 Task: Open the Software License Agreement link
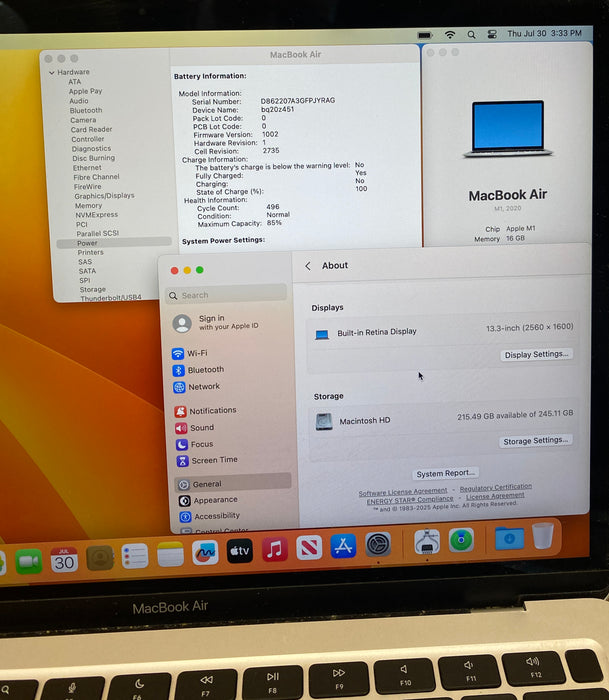coord(403,492)
